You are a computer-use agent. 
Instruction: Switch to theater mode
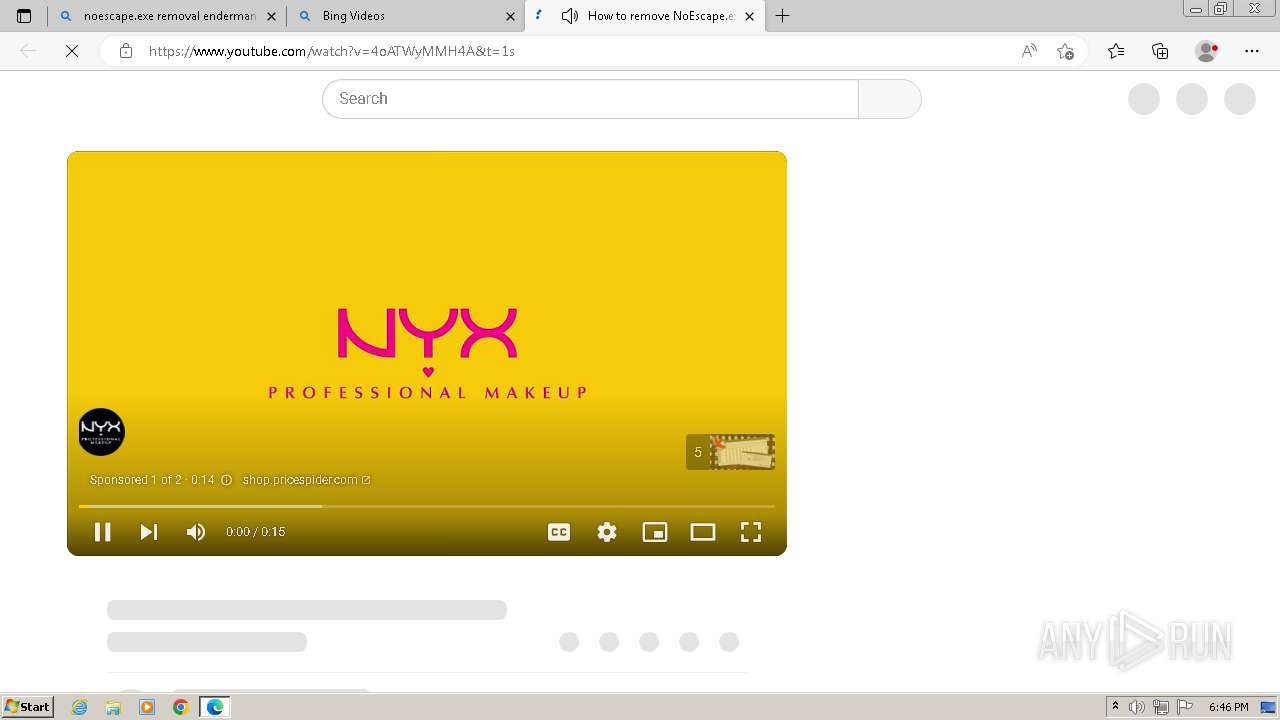(703, 532)
